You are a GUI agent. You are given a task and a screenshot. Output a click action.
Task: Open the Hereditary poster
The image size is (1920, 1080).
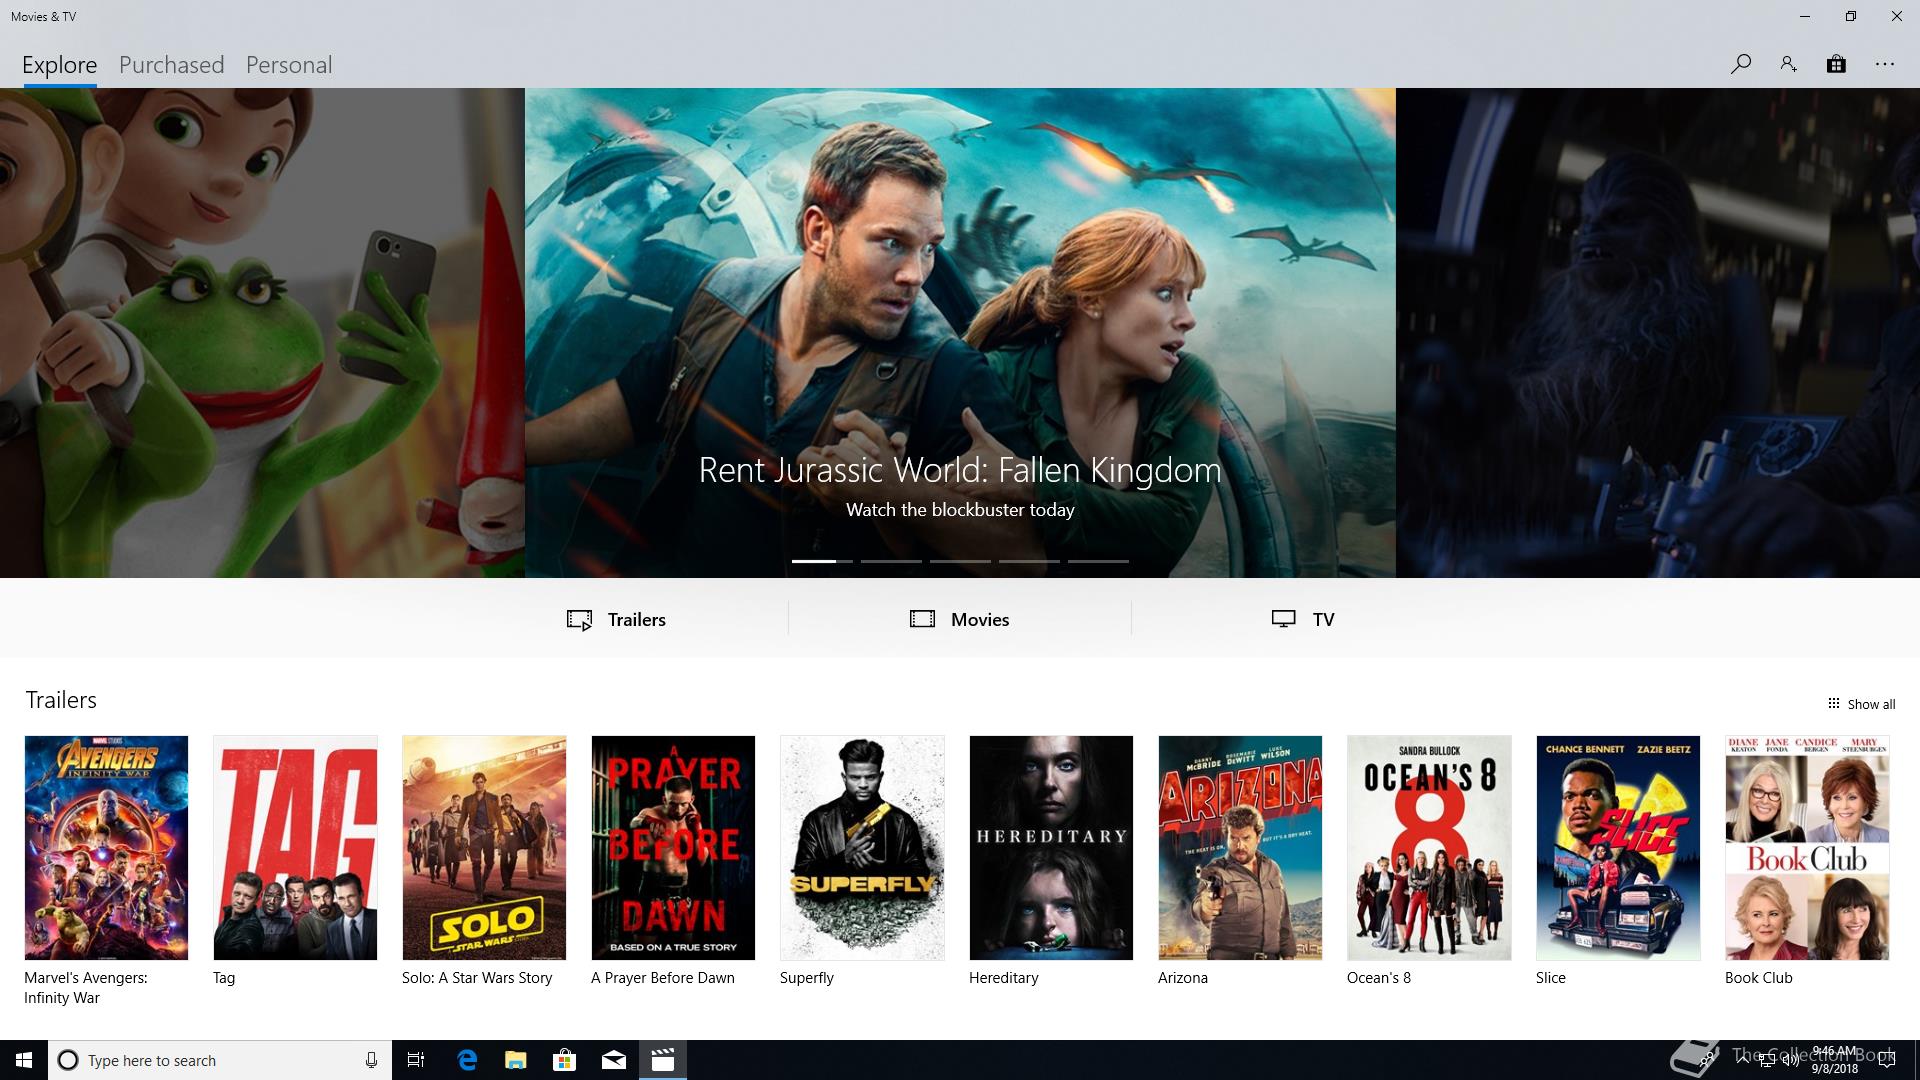(x=1051, y=848)
